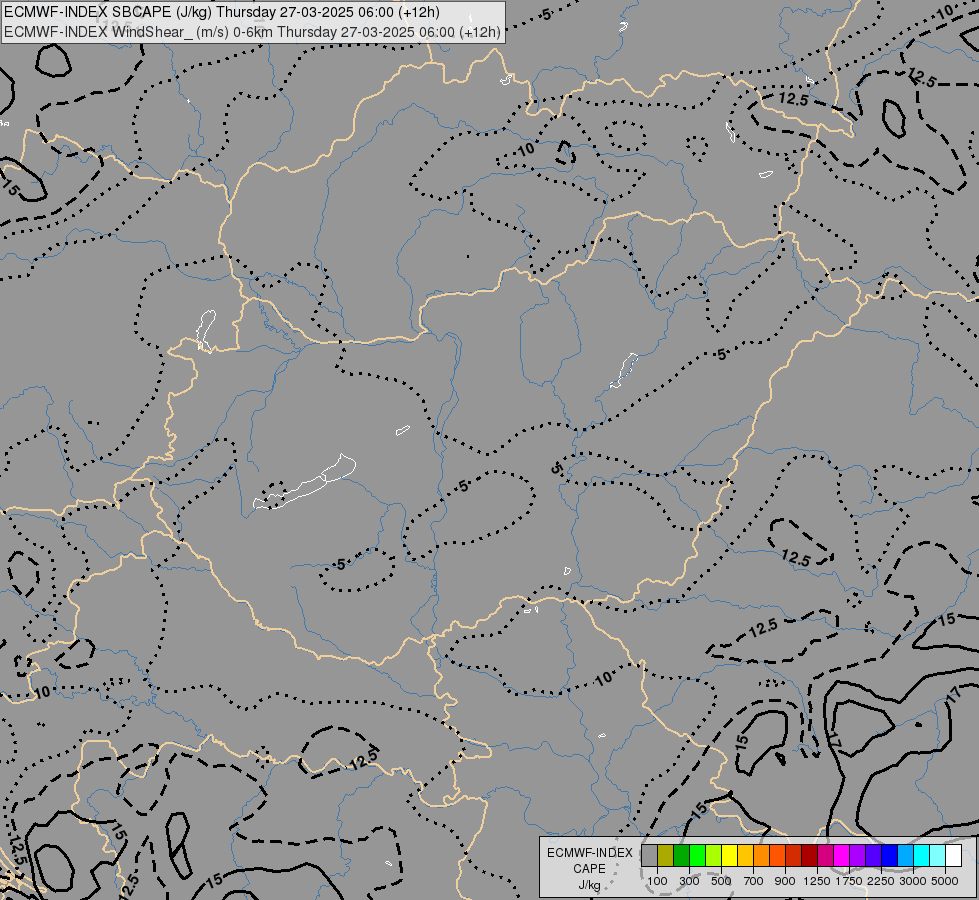Image resolution: width=979 pixels, height=900 pixels.
Task: Click the Lake Balaton white outline
Action: tap(305, 484)
